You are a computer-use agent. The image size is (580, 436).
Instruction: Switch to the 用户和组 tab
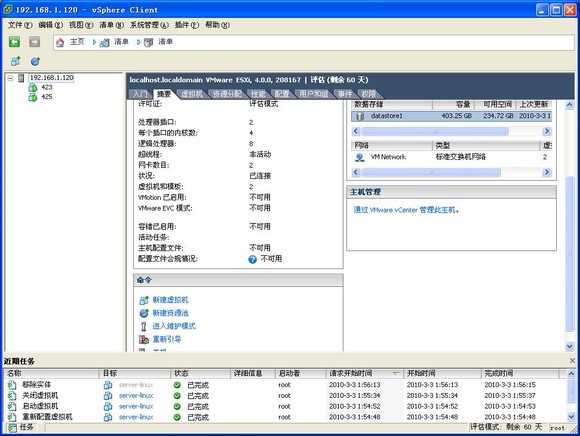313,94
